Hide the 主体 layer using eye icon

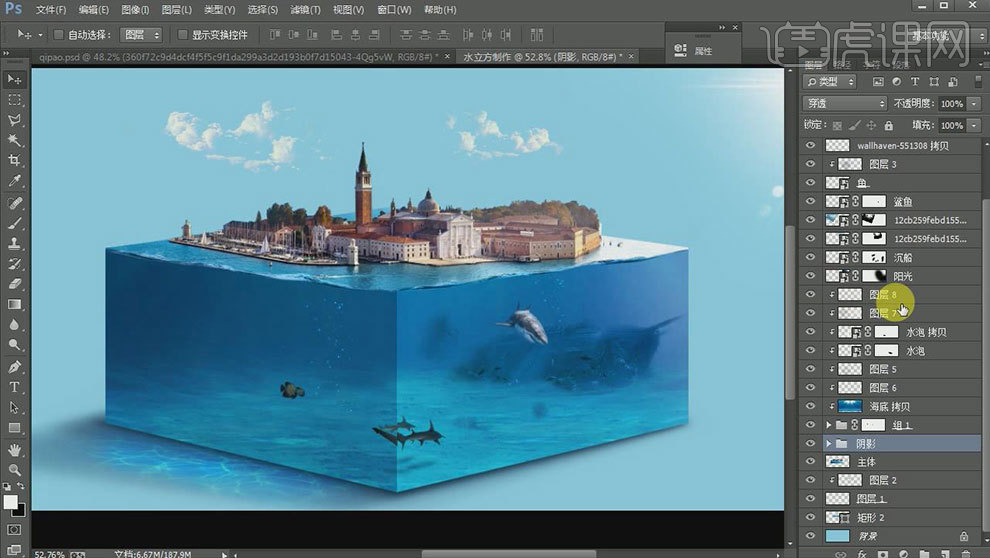(810, 462)
